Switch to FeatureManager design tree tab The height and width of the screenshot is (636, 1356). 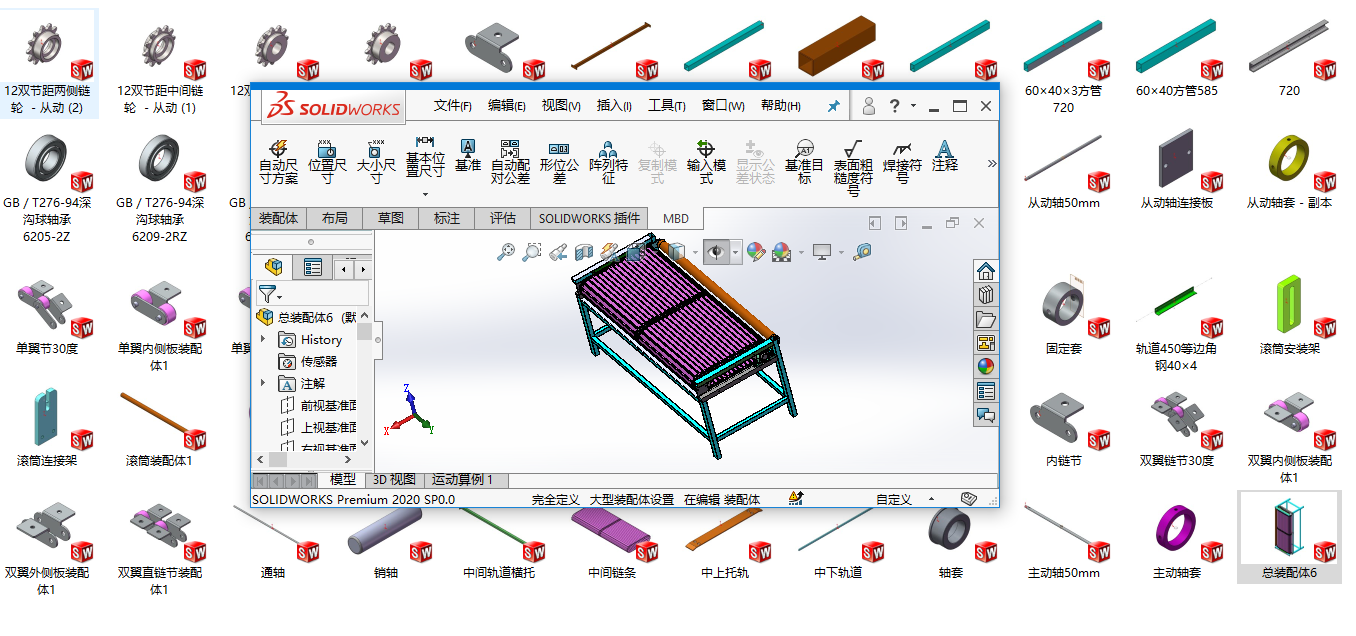click(273, 267)
